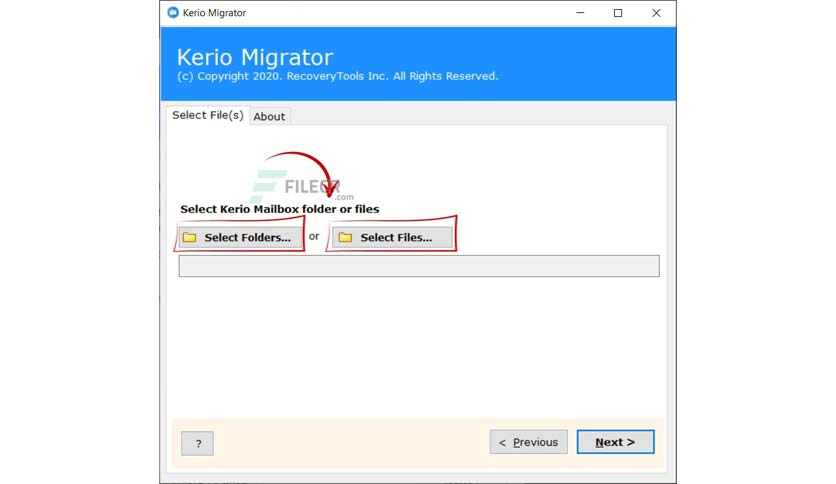The image size is (836, 484).
Task: Open the About tab
Action: [269, 116]
